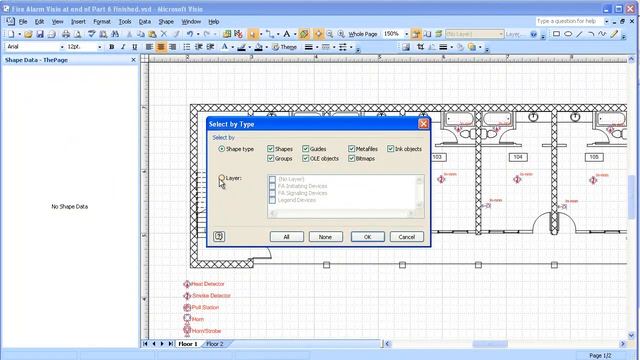640x360 pixels.
Task: Open a file with the Open folder icon
Action: (x=28, y=34)
